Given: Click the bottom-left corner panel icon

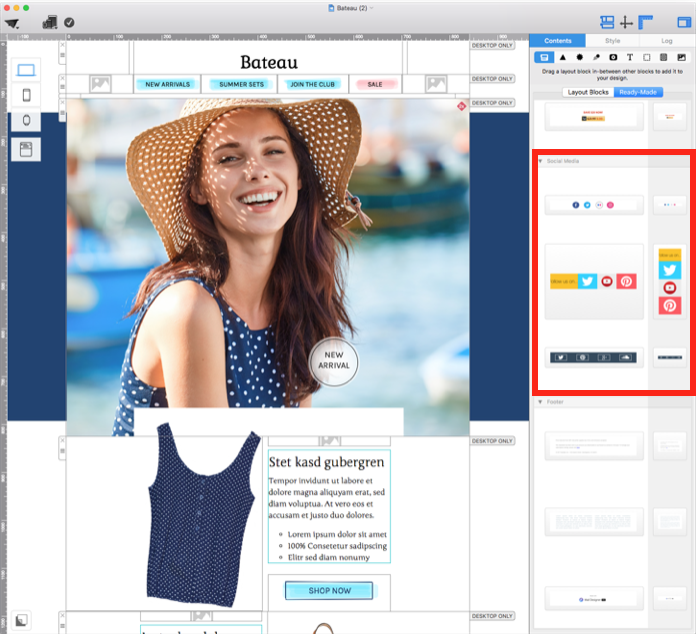Looking at the screenshot, I should pyautogui.click(x=21, y=620).
